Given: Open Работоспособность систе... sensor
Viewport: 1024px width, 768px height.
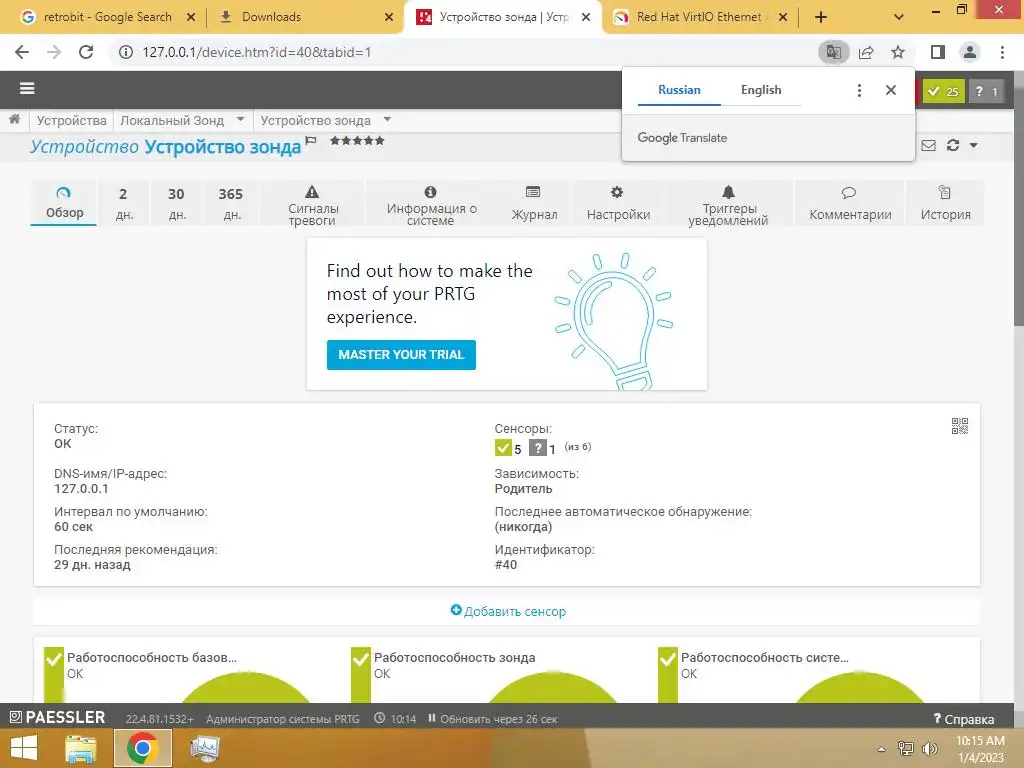Looking at the screenshot, I should point(765,658).
